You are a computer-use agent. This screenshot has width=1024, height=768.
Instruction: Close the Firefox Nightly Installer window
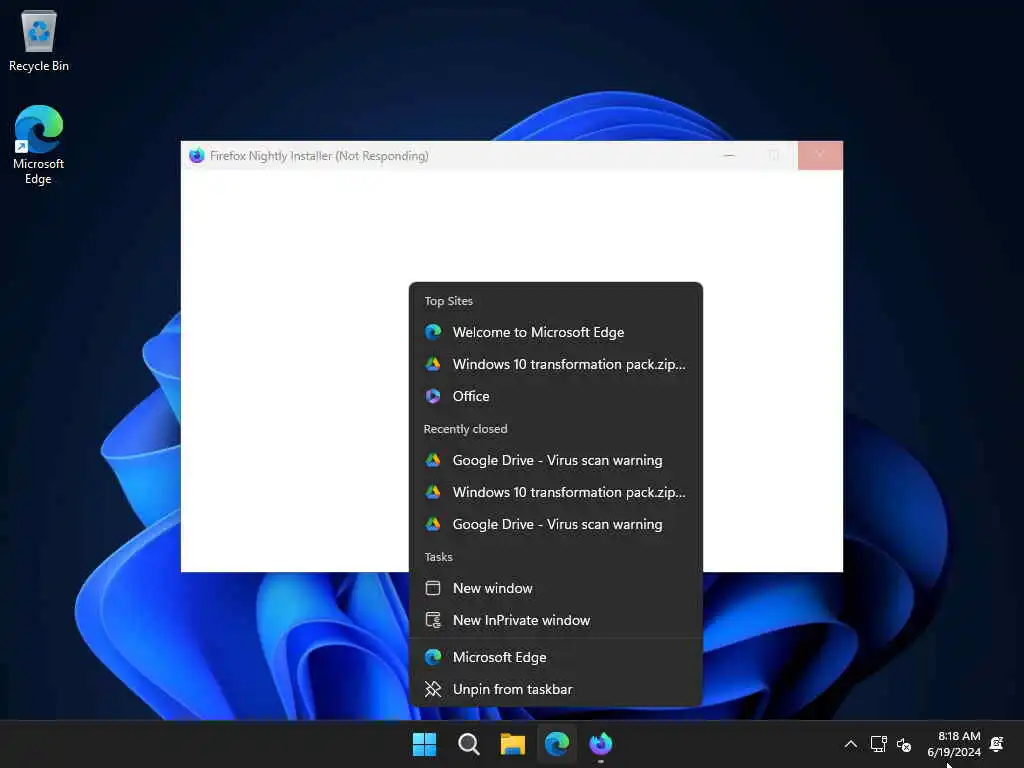[820, 155]
